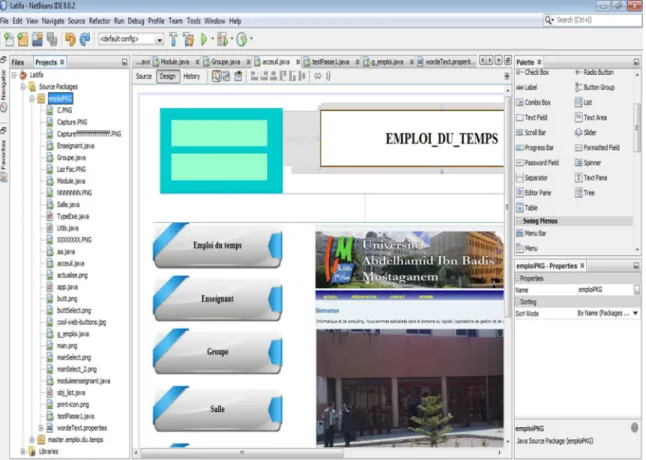
Task: Open the Sort Mode dropdown arrow
Action: click(635, 313)
